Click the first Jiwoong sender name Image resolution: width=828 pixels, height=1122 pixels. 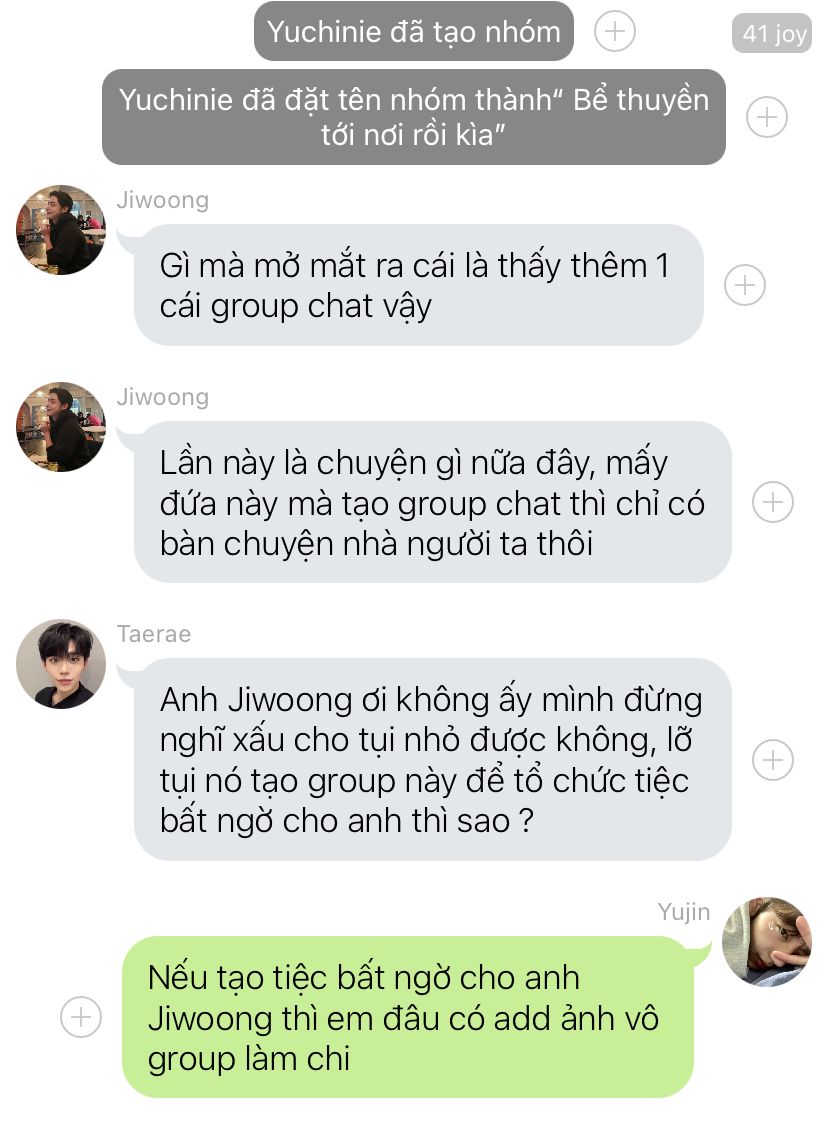163,200
